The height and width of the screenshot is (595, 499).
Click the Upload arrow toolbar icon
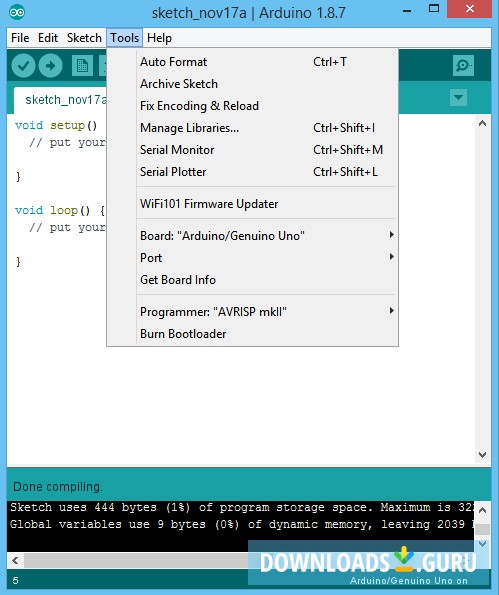click(x=50, y=66)
